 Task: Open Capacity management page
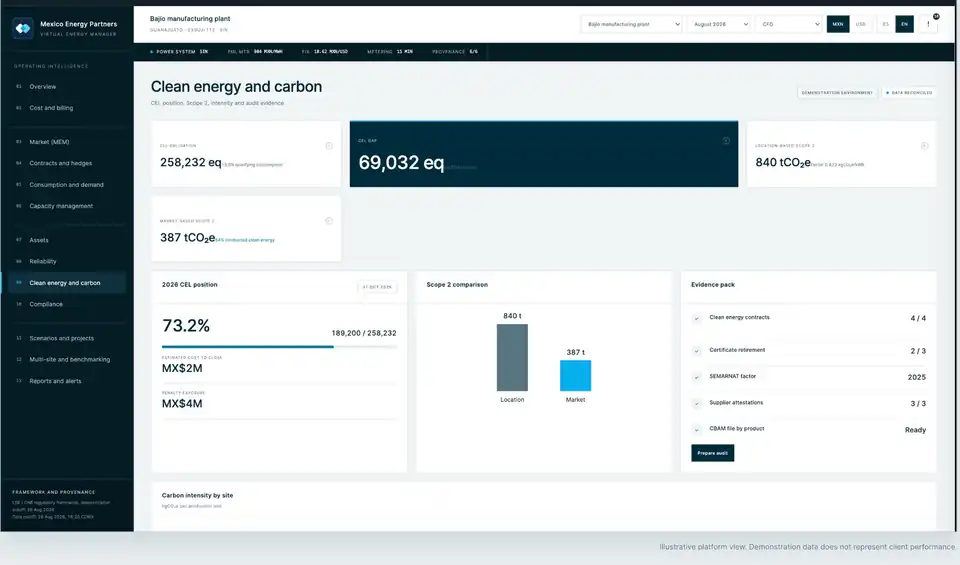67,206
